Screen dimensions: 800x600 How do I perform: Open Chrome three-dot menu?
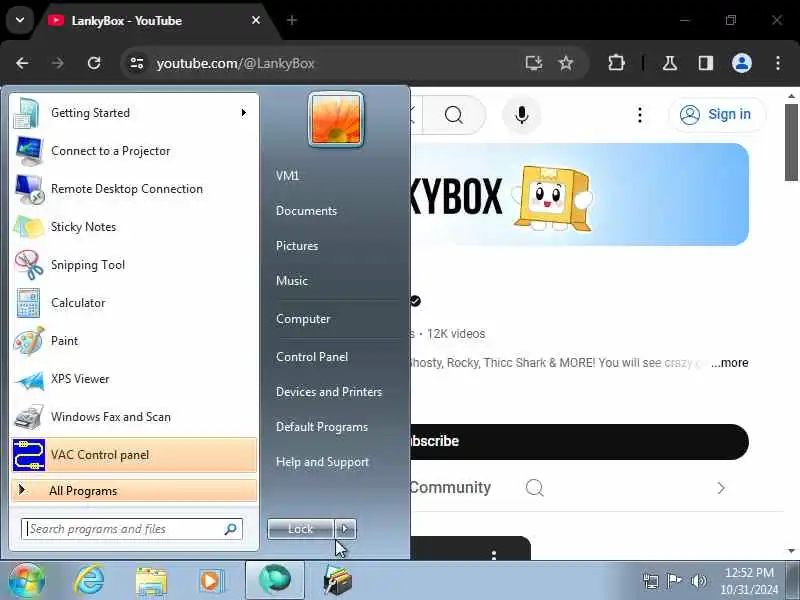pos(778,63)
